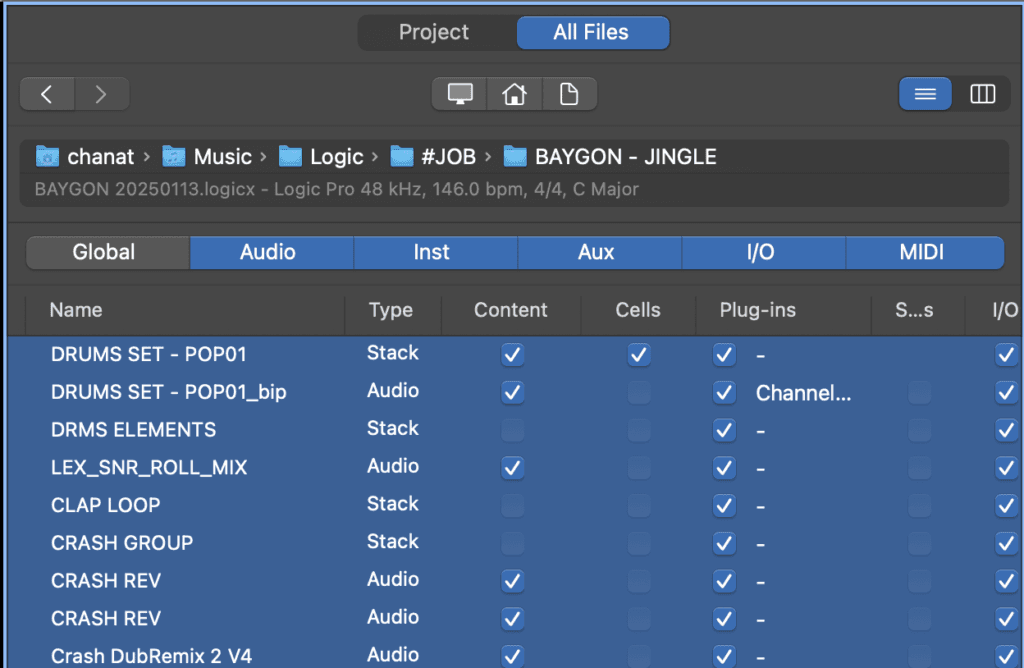Enable Sends checkbox for DRUMS SET - POP01_bip
Image resolution: width=1024 pixels, height=668 pixels.
(x=920, y=392)
